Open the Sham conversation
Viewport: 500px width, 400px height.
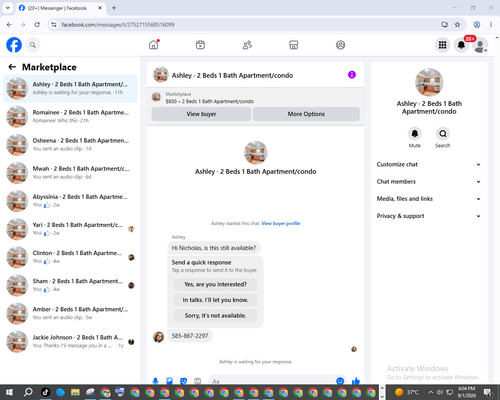pos(70,285)
